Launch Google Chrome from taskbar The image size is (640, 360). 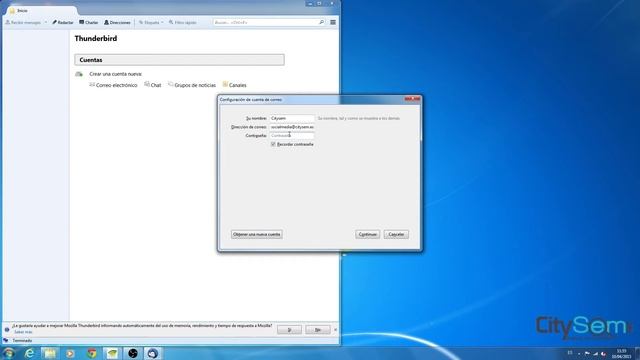[x=91, y=353]
